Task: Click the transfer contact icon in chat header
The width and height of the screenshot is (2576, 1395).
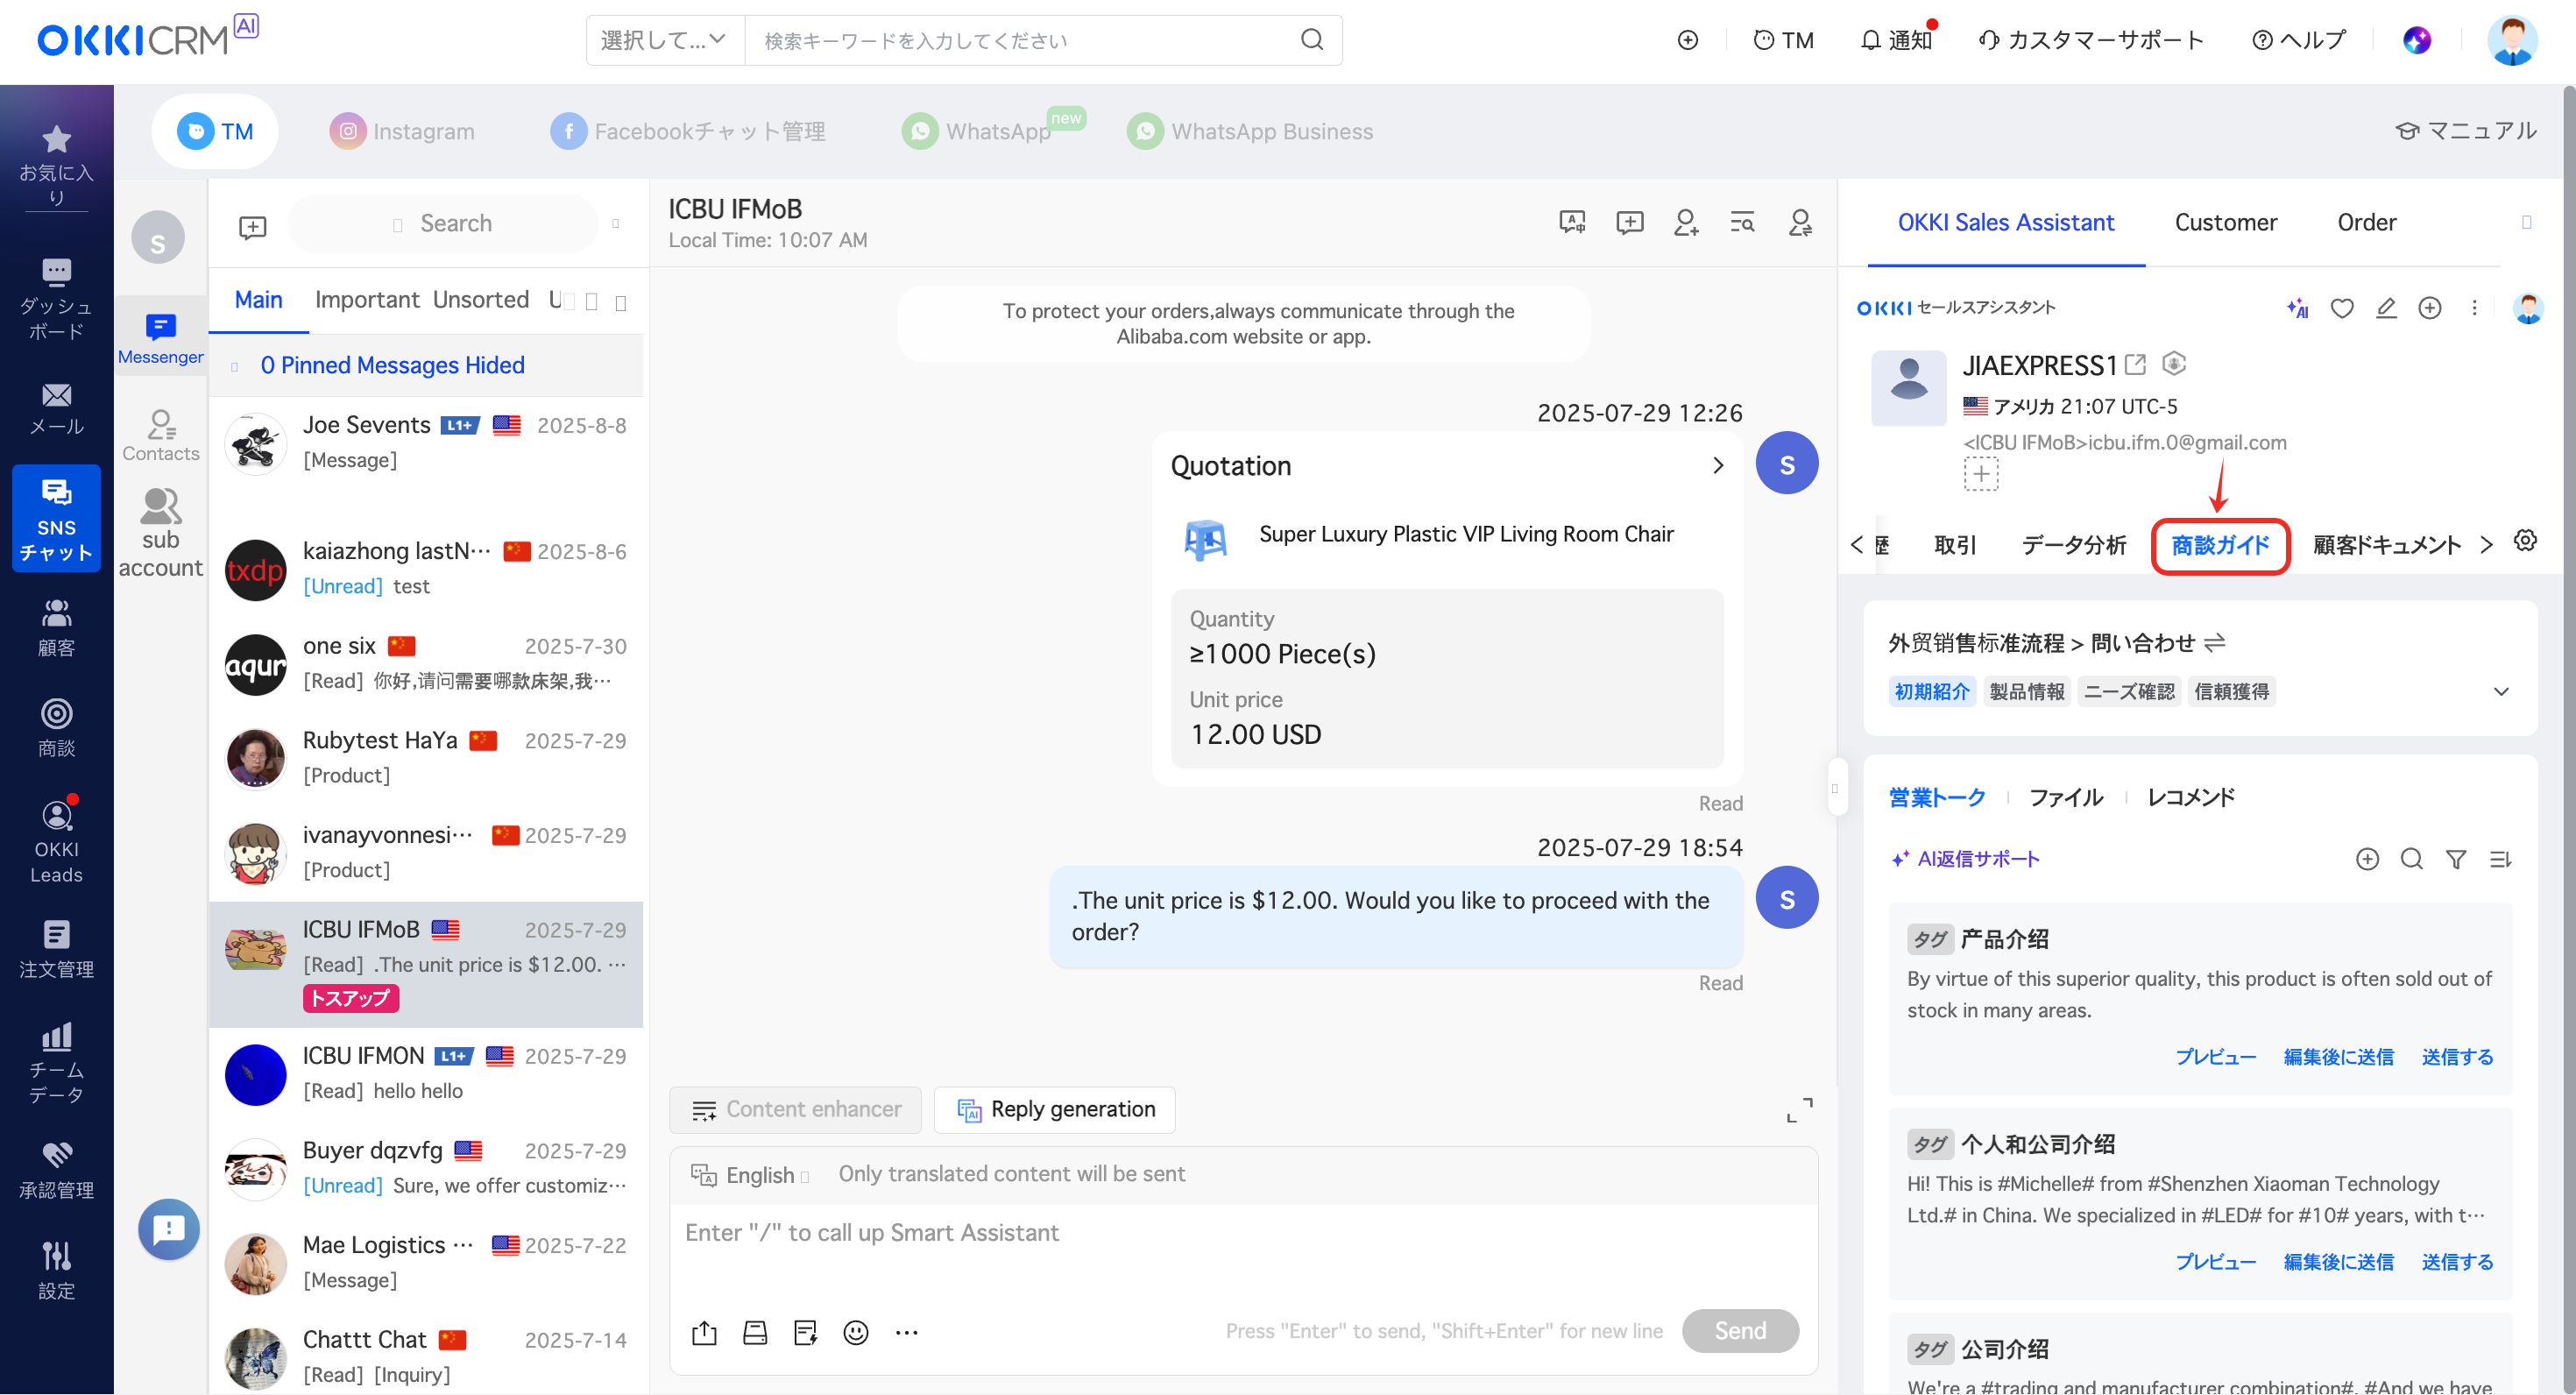Action: coord(1800,222)
